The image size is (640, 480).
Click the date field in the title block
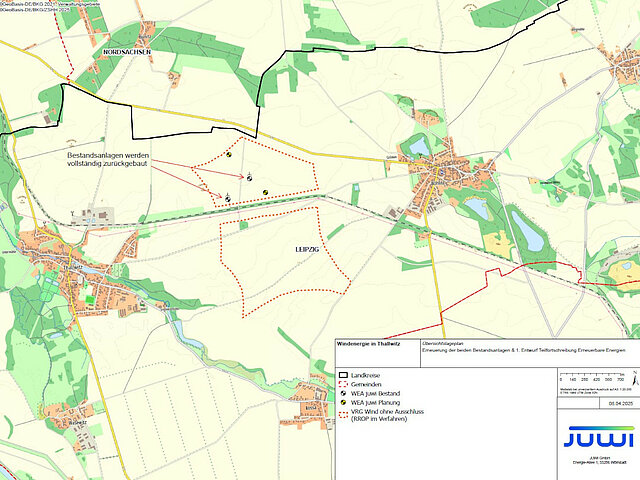pos(620,403)
